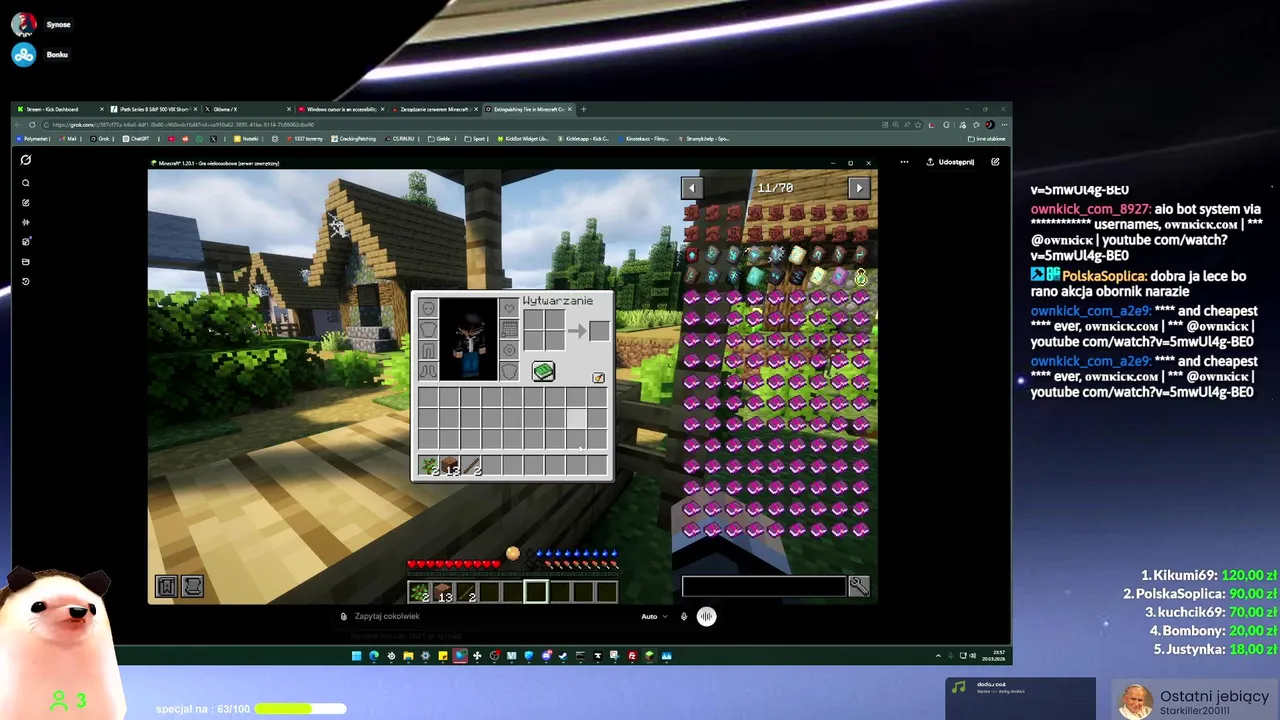Open Grok sidebar history clock icon
The width and height of the screenshot is (1280, 720).
pos(26,281)
